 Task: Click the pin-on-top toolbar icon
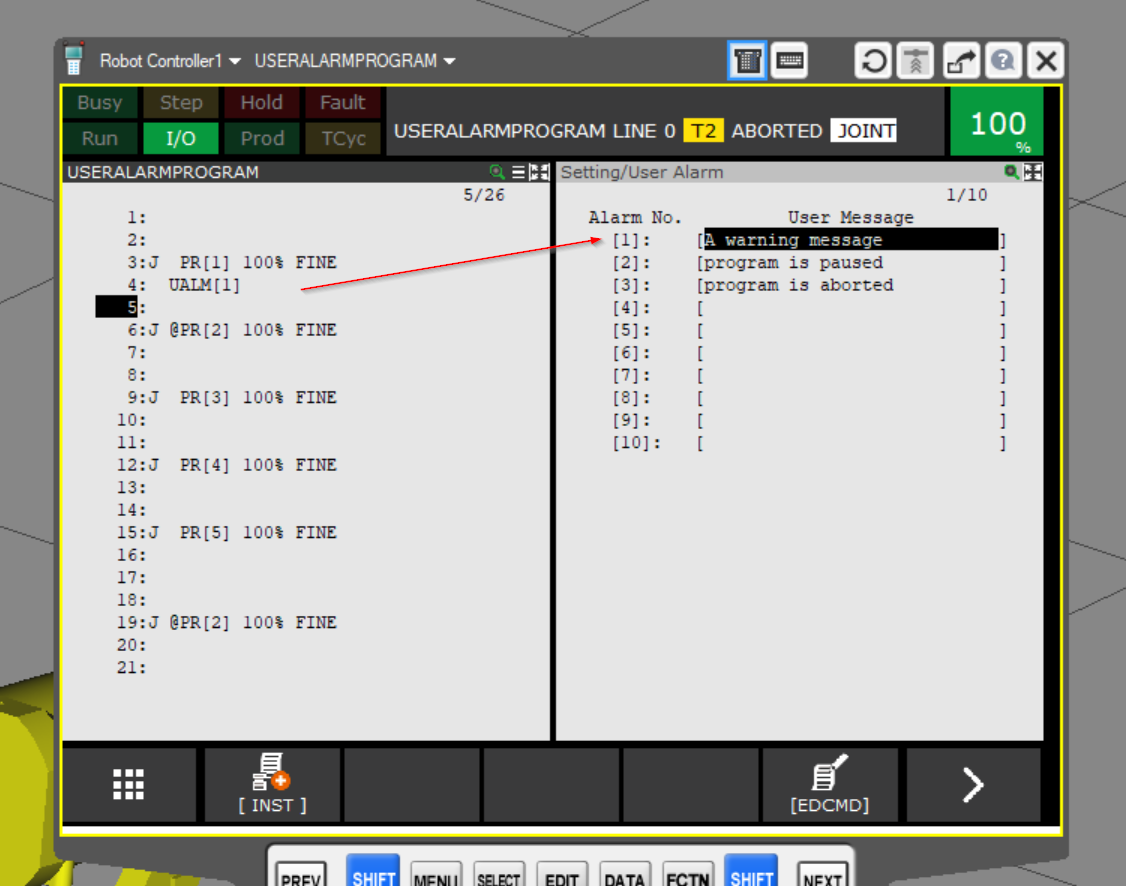(x=915, y=61)
